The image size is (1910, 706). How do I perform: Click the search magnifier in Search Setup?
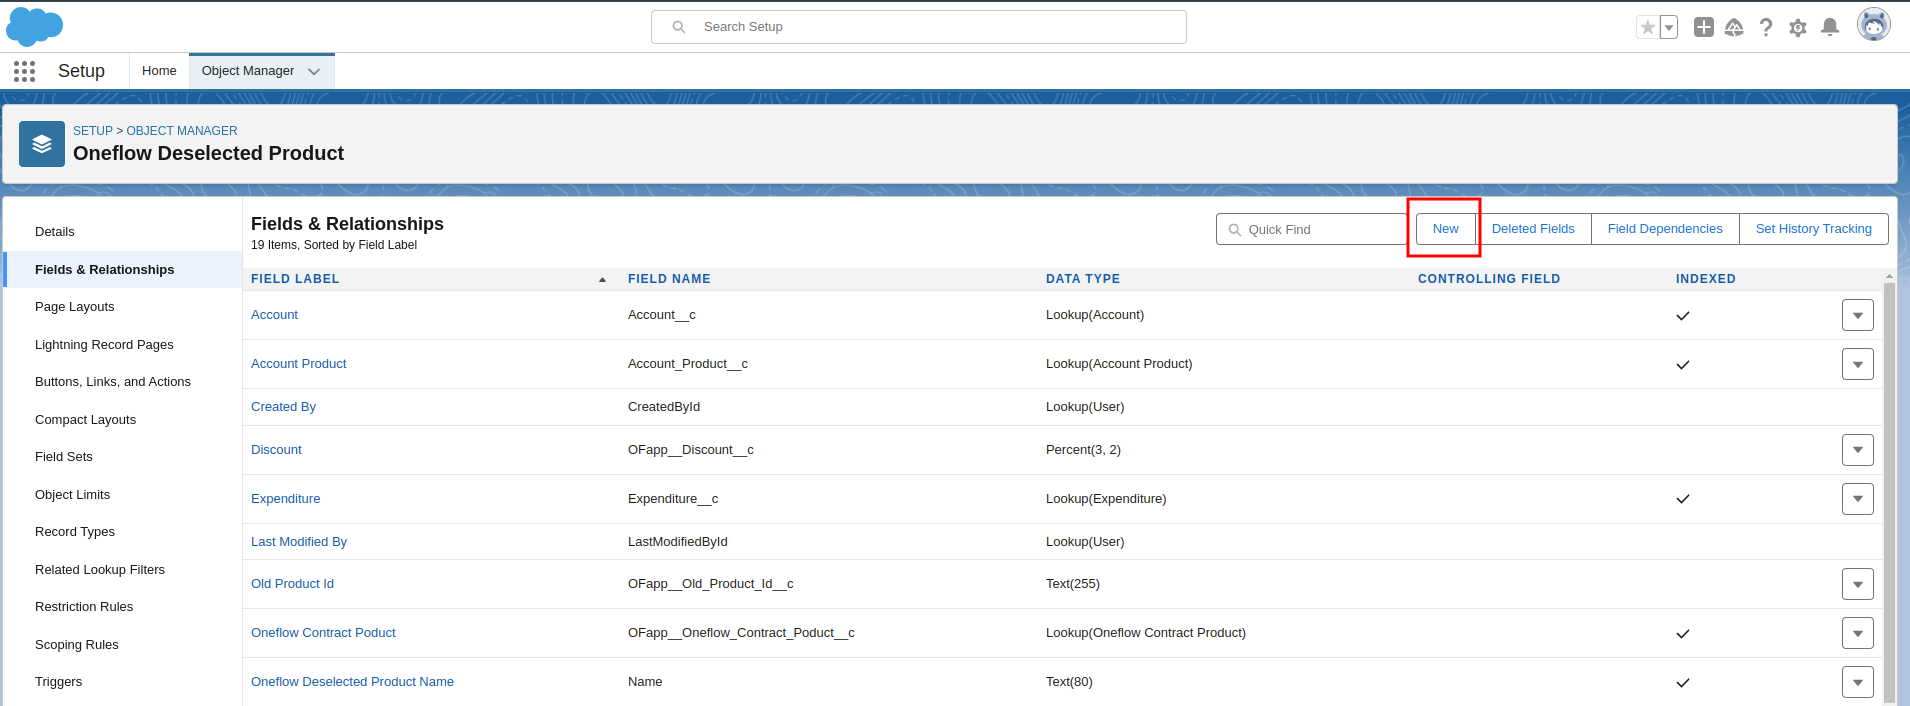coord(679,27)
